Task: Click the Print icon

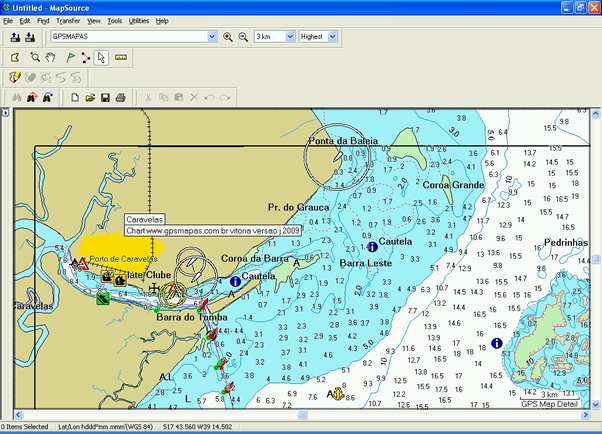Action: click(120, 97)
